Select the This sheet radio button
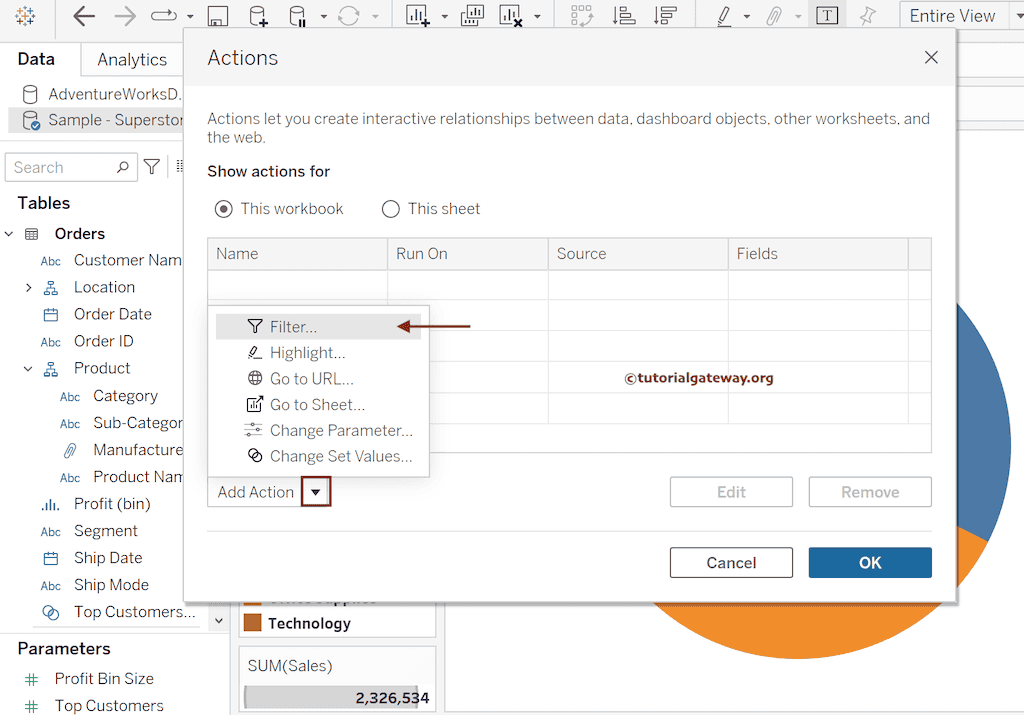 [x=391, y=209]
